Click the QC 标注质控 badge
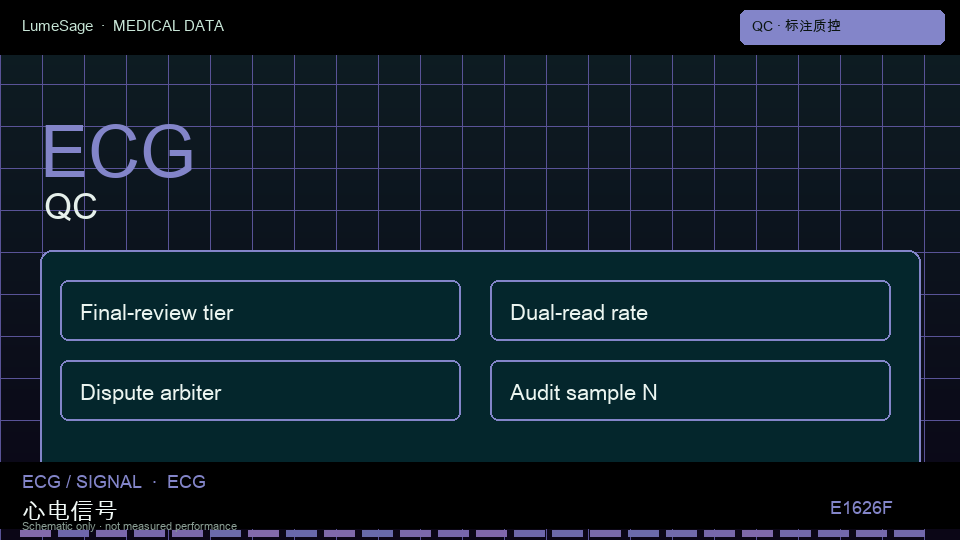Image resolution: width=960 pixels, height=540 pixels. tap(842, 27)
